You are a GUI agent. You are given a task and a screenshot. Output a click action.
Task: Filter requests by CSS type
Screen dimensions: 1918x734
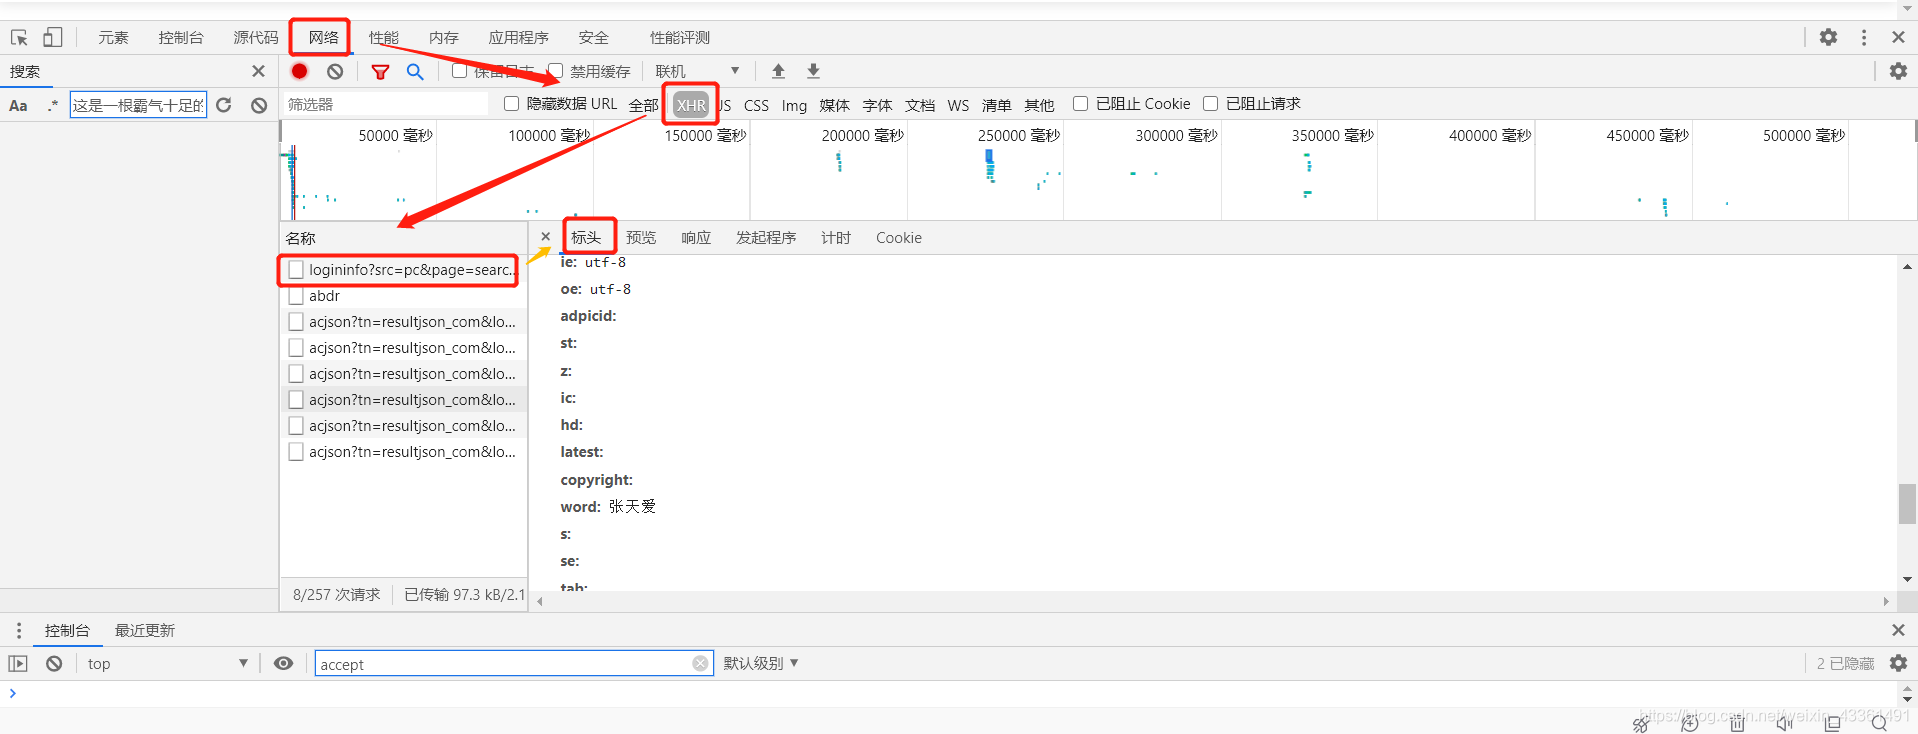(756, 104)
